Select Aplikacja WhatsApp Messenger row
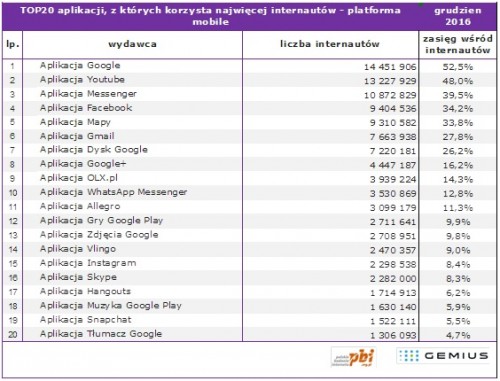Viewport: 500px width, 381px height. (249, 193)
